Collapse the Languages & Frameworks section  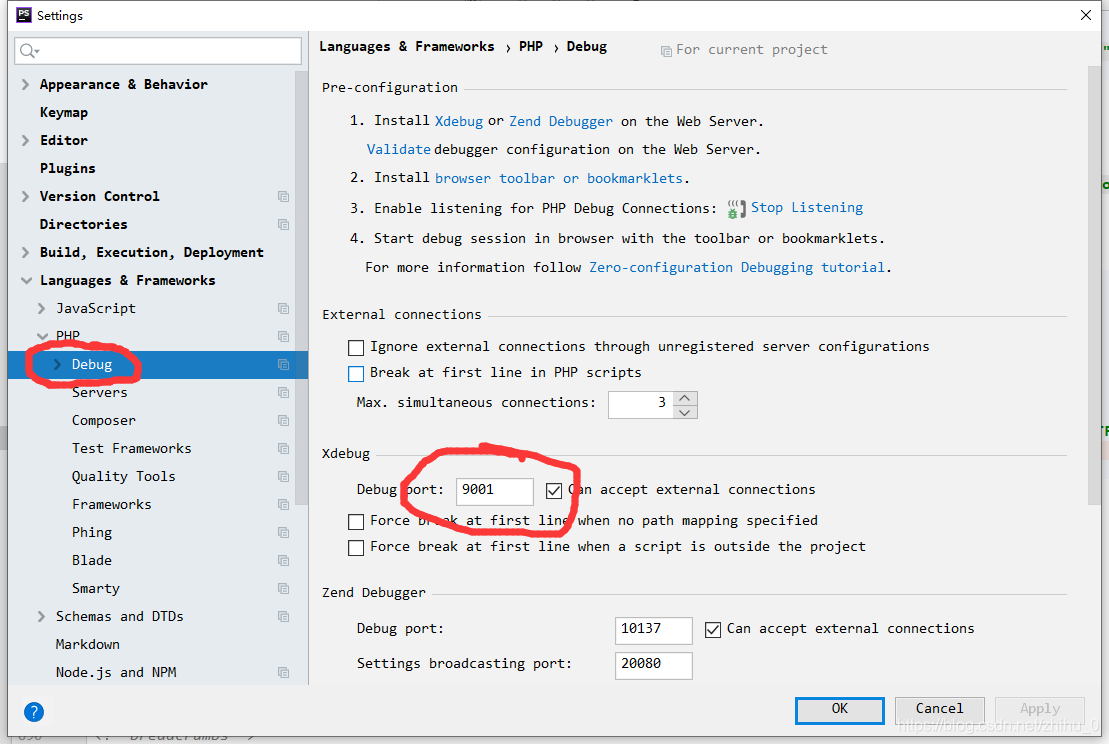click(26, 281)
